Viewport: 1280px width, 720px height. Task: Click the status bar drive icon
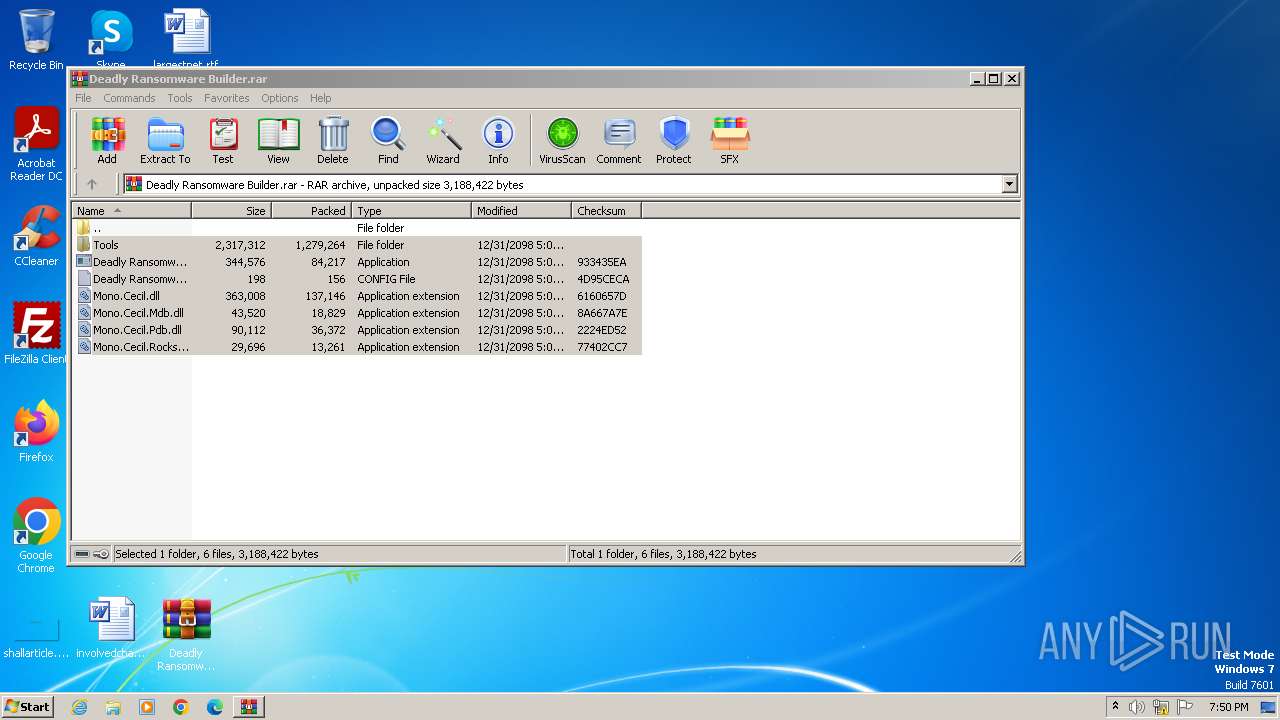click(x=82, y=554)
